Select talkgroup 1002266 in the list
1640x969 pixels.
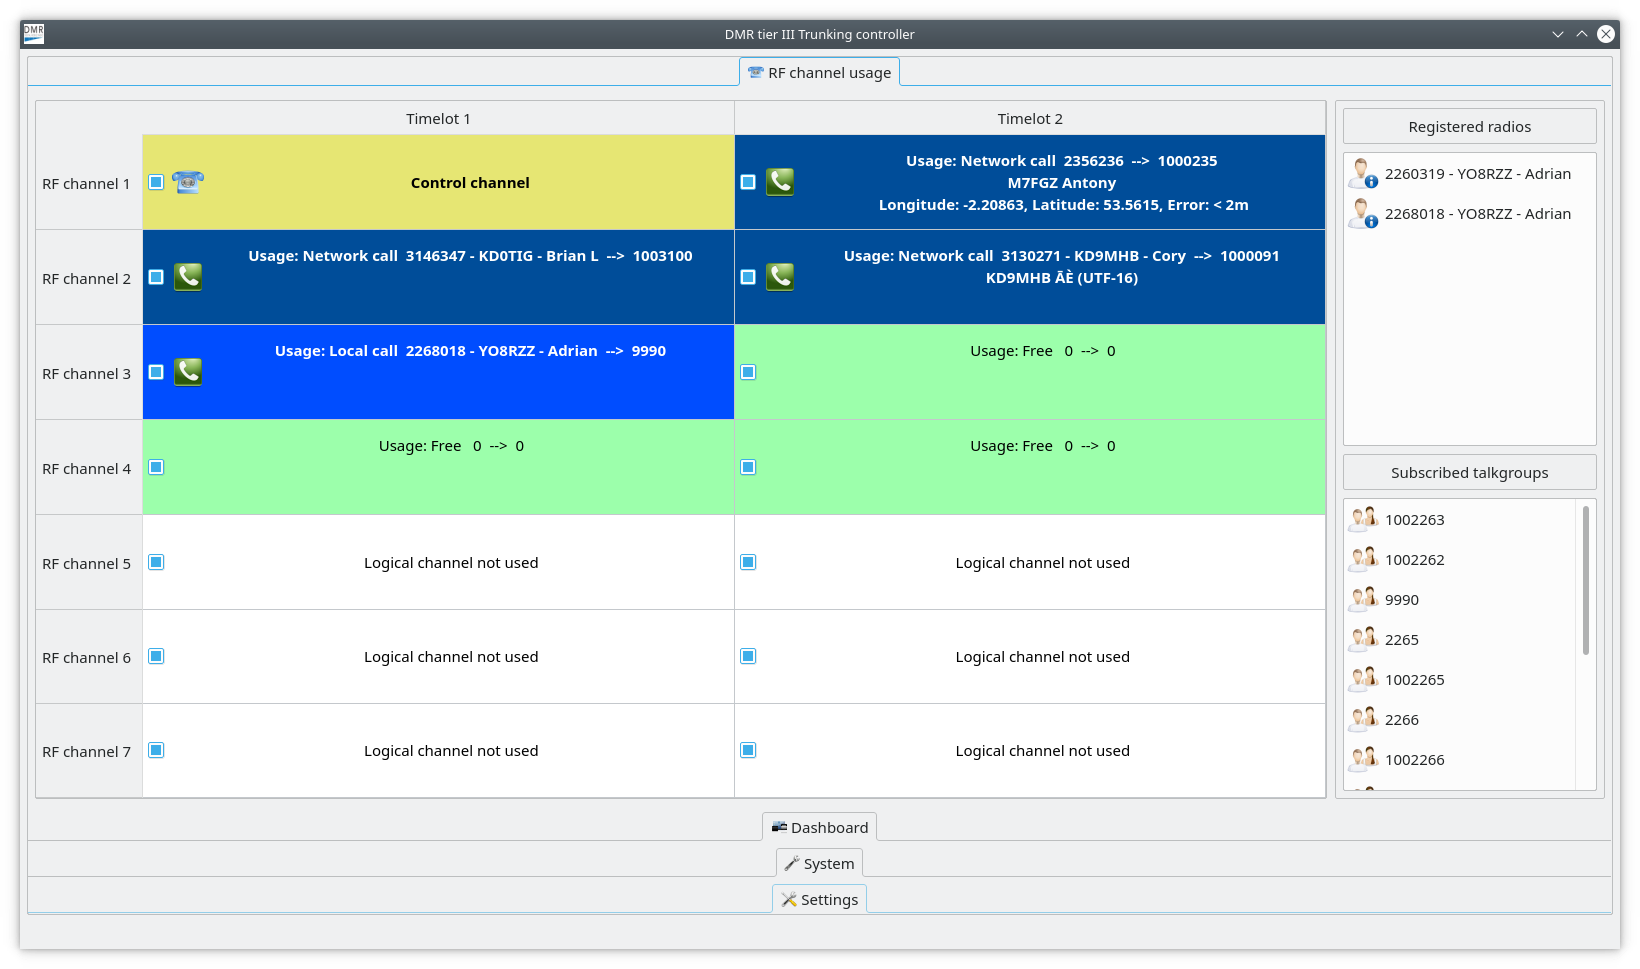[x=1460, y=759]
